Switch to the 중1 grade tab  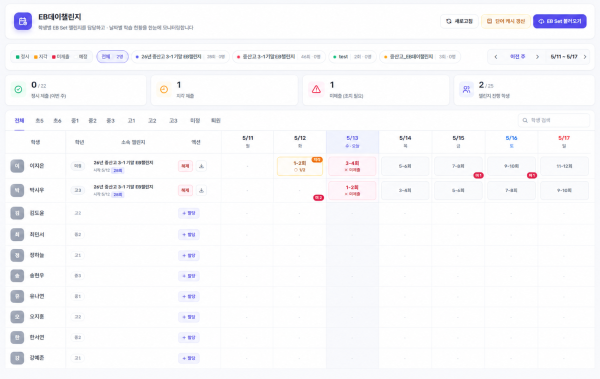click(x=75, y=121)
